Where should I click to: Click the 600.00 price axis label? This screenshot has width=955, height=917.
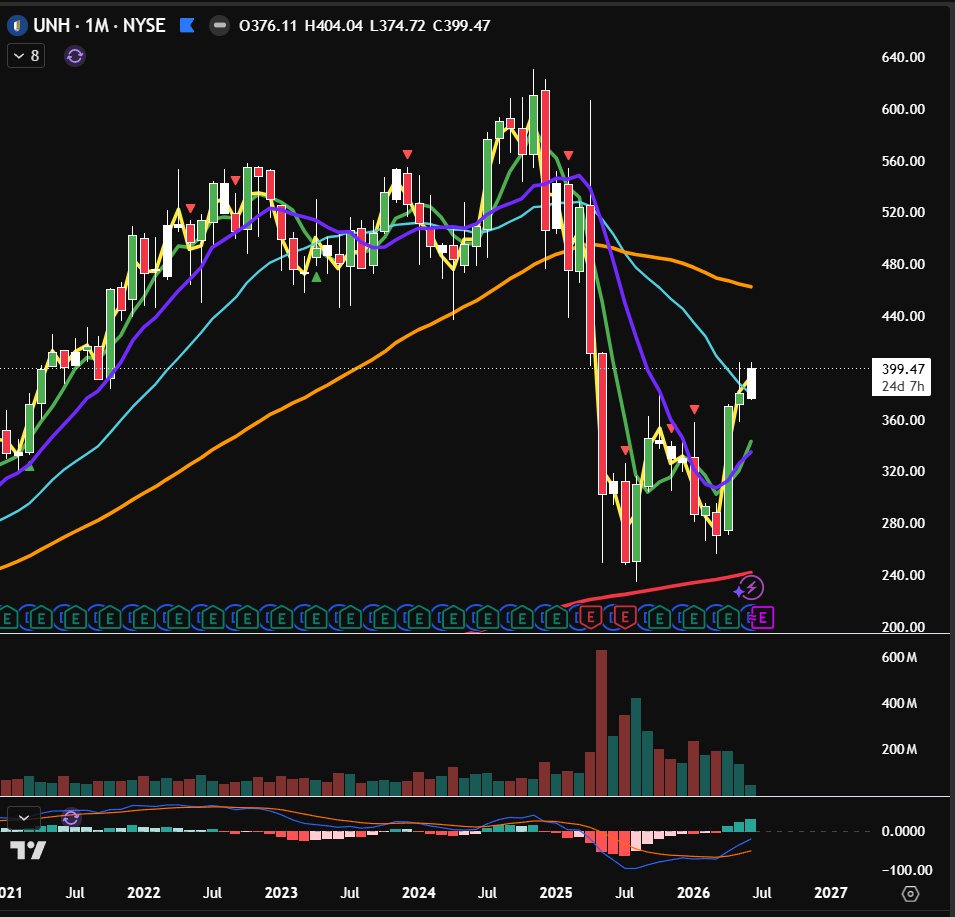click(x=903, y=109)
